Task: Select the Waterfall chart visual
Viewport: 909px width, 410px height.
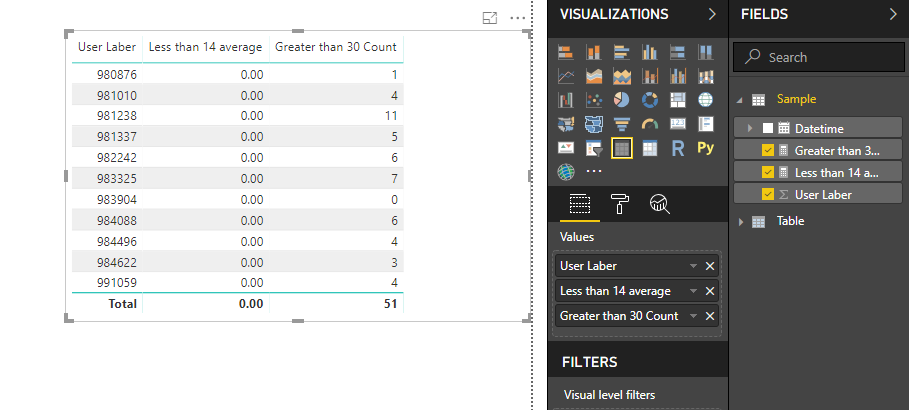Action: click(566, 100)
